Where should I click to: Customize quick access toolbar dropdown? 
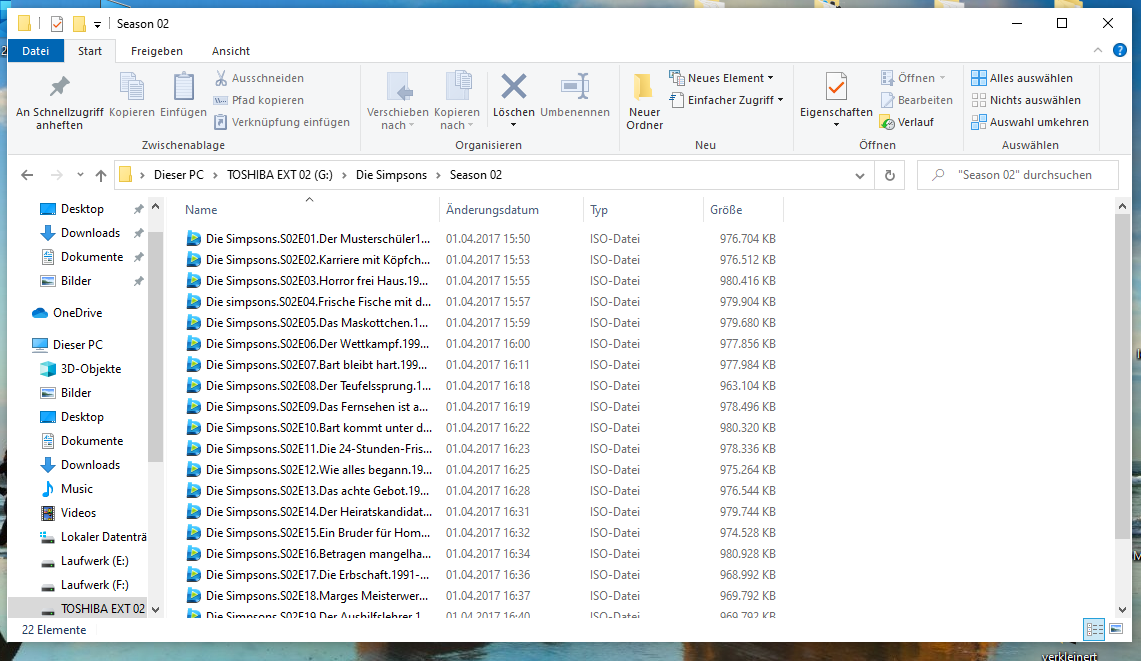point(98,25)
